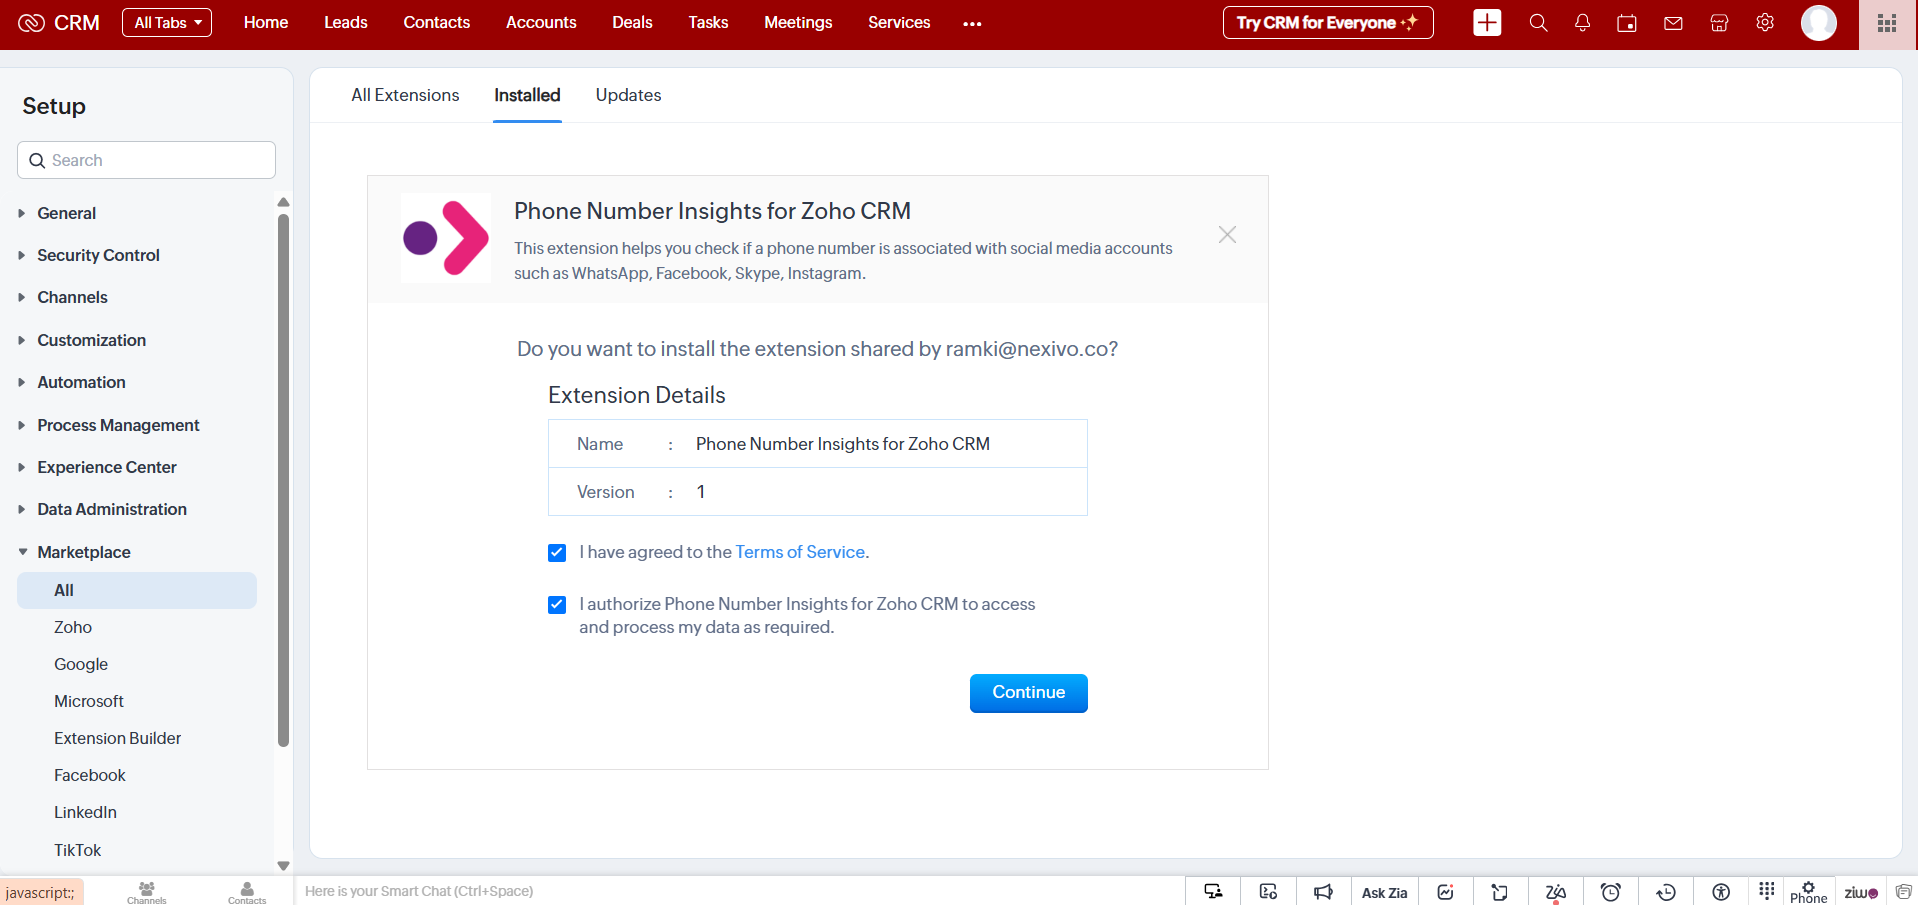Open the quick create plus icon
The image size is (1918, 905).
click(1487, 22)
